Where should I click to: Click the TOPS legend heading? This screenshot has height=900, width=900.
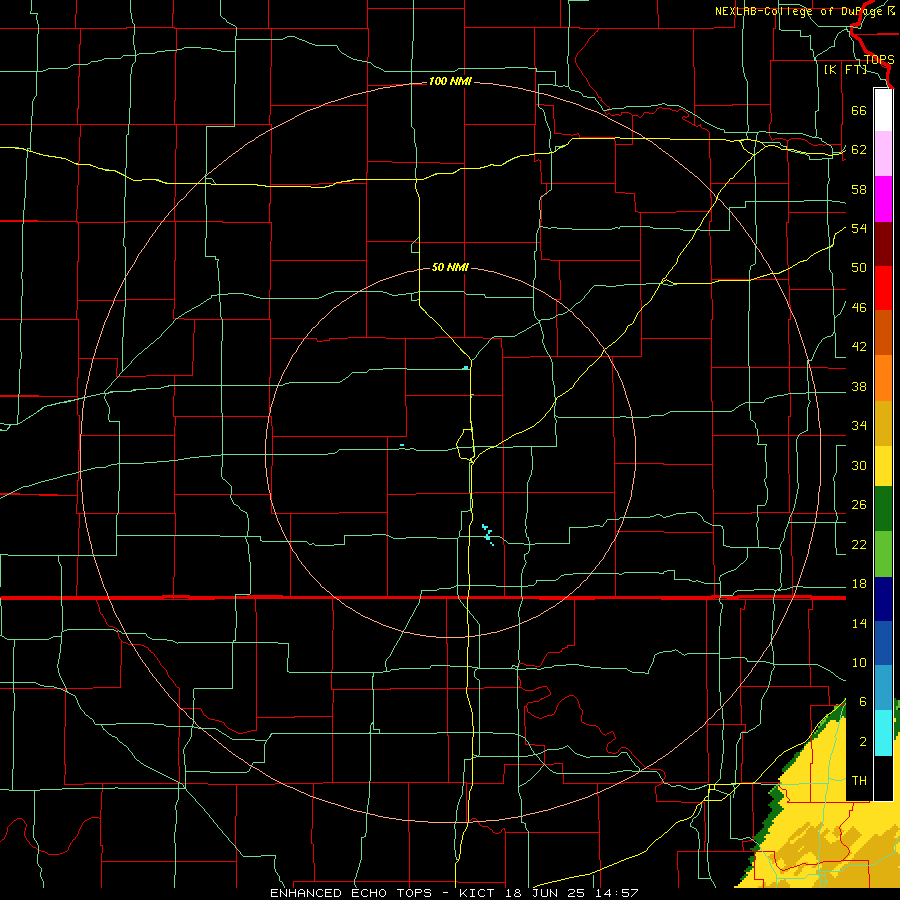pyautogui.click(x=879, y=60)
